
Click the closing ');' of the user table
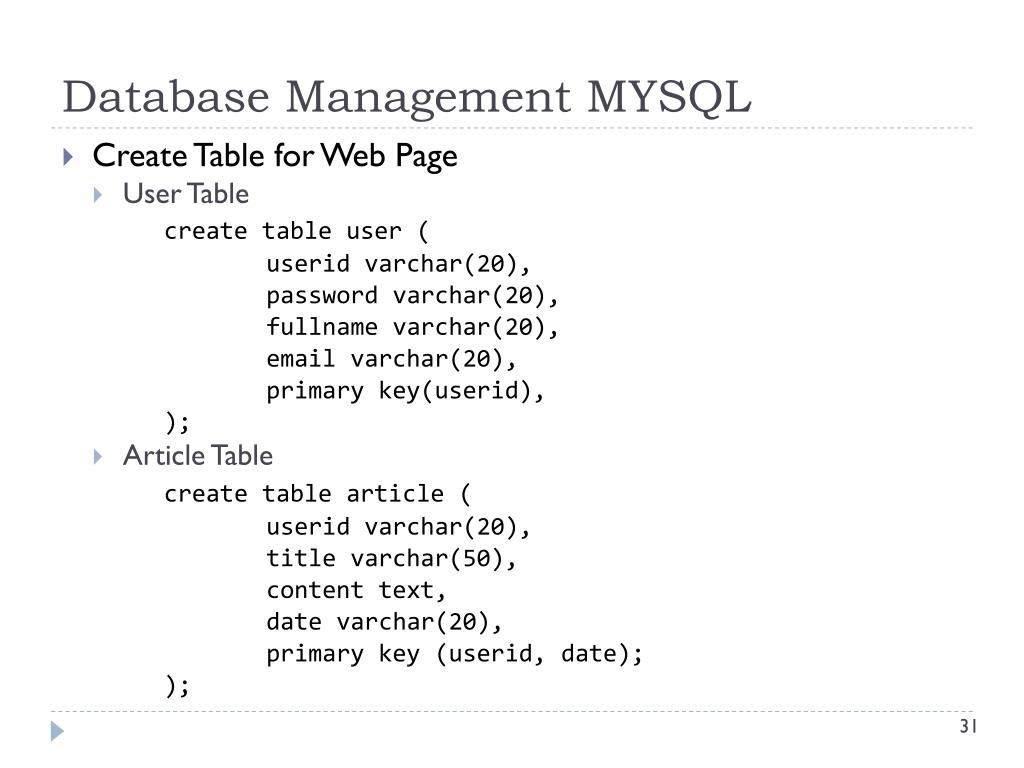coord(177,423)
